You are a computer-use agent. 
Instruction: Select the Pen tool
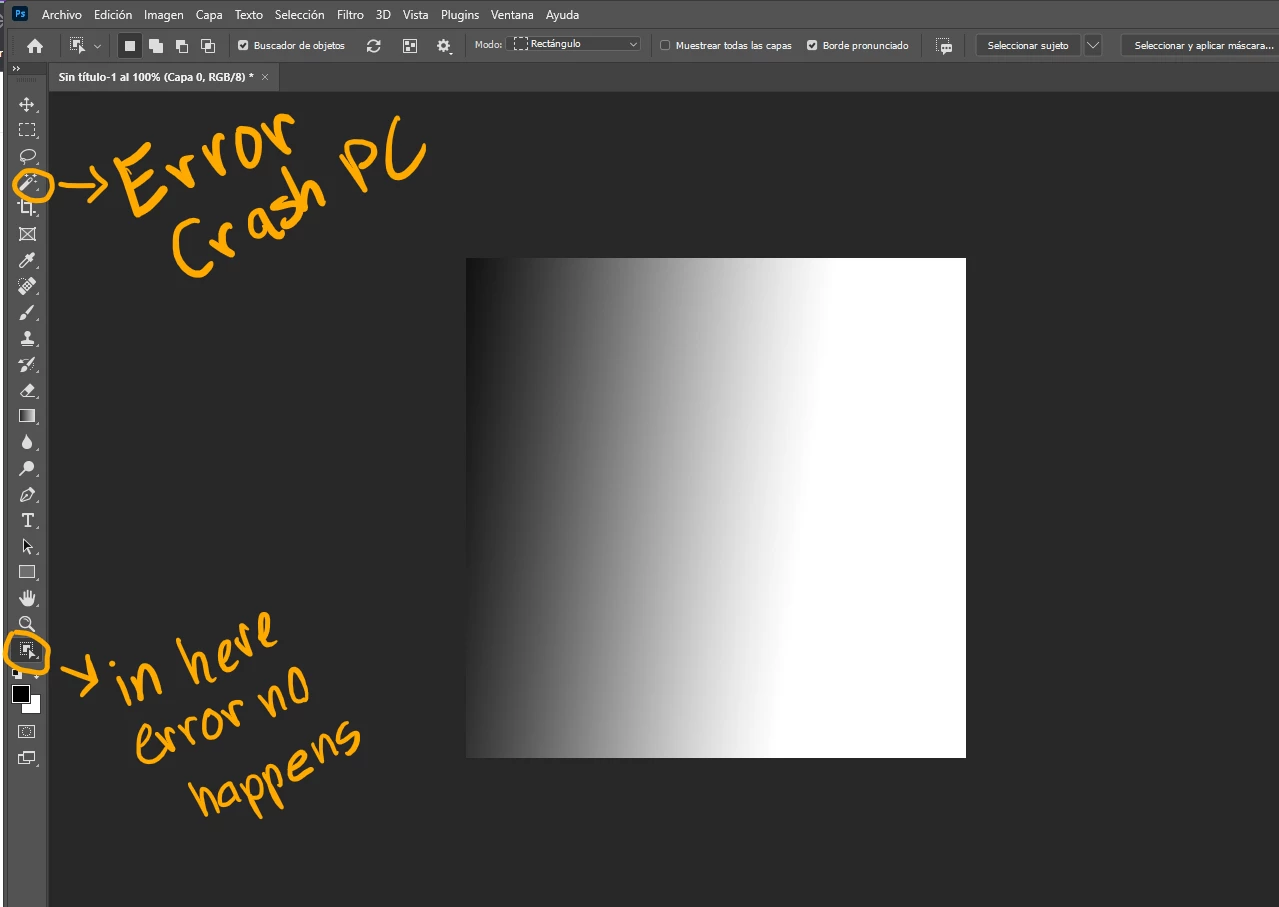(27, 494)
